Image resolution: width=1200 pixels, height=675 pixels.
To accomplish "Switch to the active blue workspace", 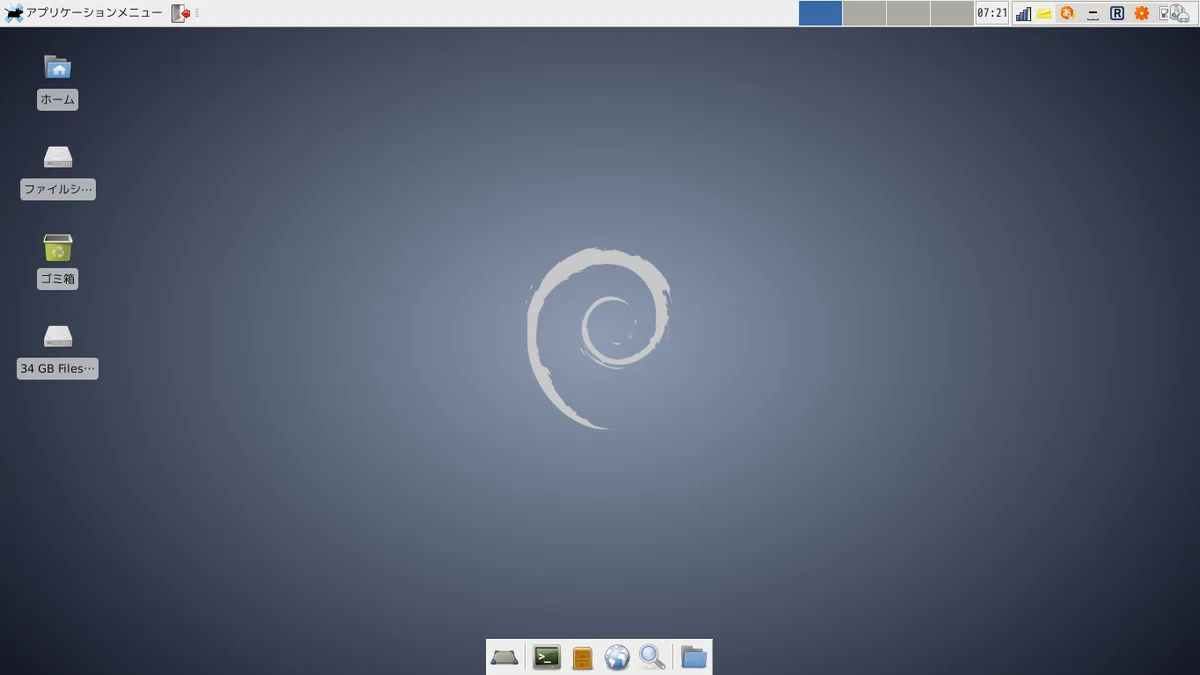I will [x=820, y=13].
